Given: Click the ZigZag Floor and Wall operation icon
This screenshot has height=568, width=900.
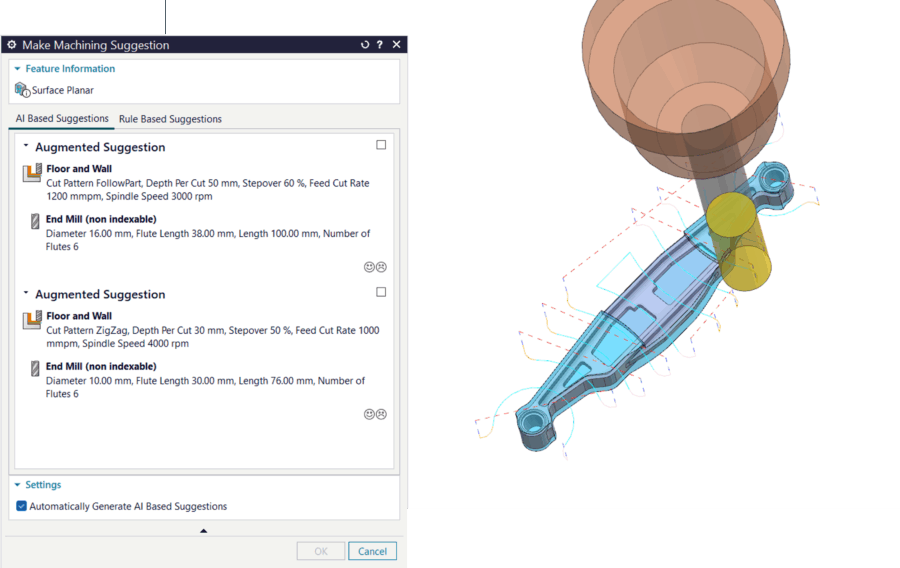Looking at the screenshot, I should [32, 321].
